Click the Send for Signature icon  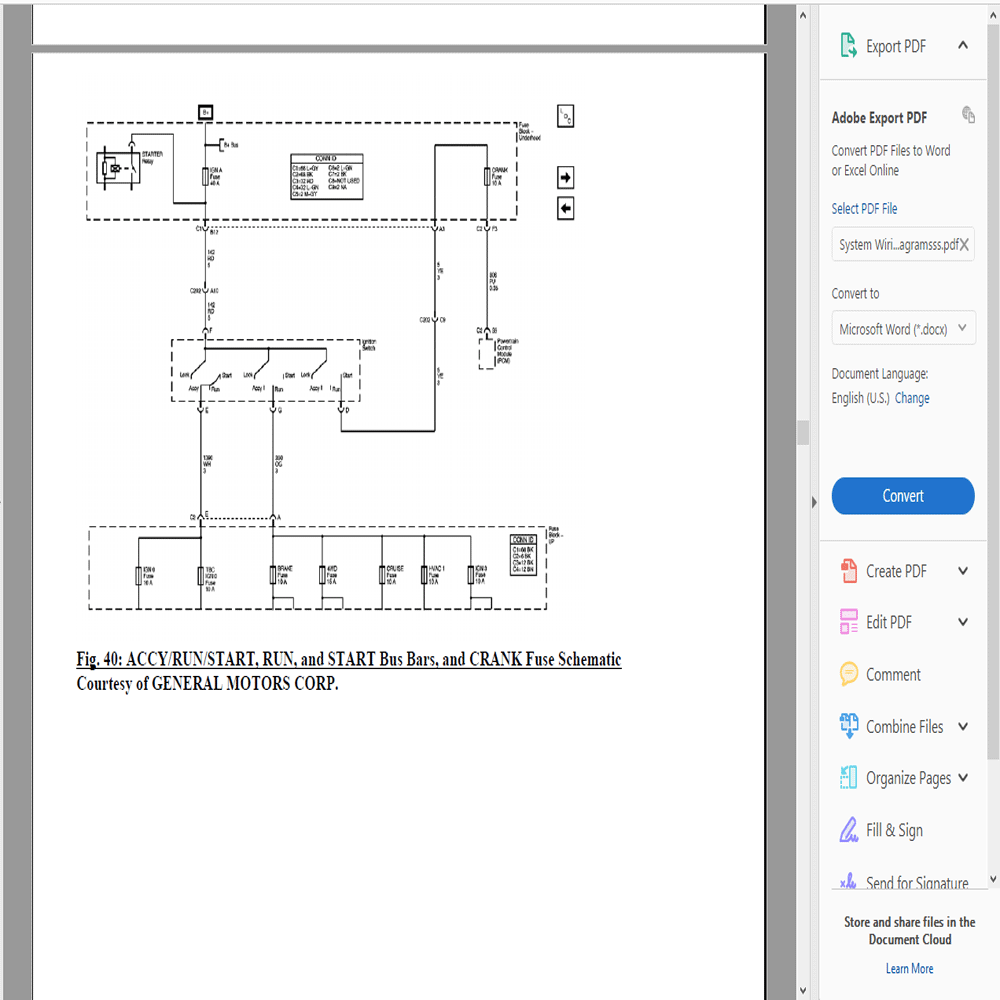(x=848, y=882)
